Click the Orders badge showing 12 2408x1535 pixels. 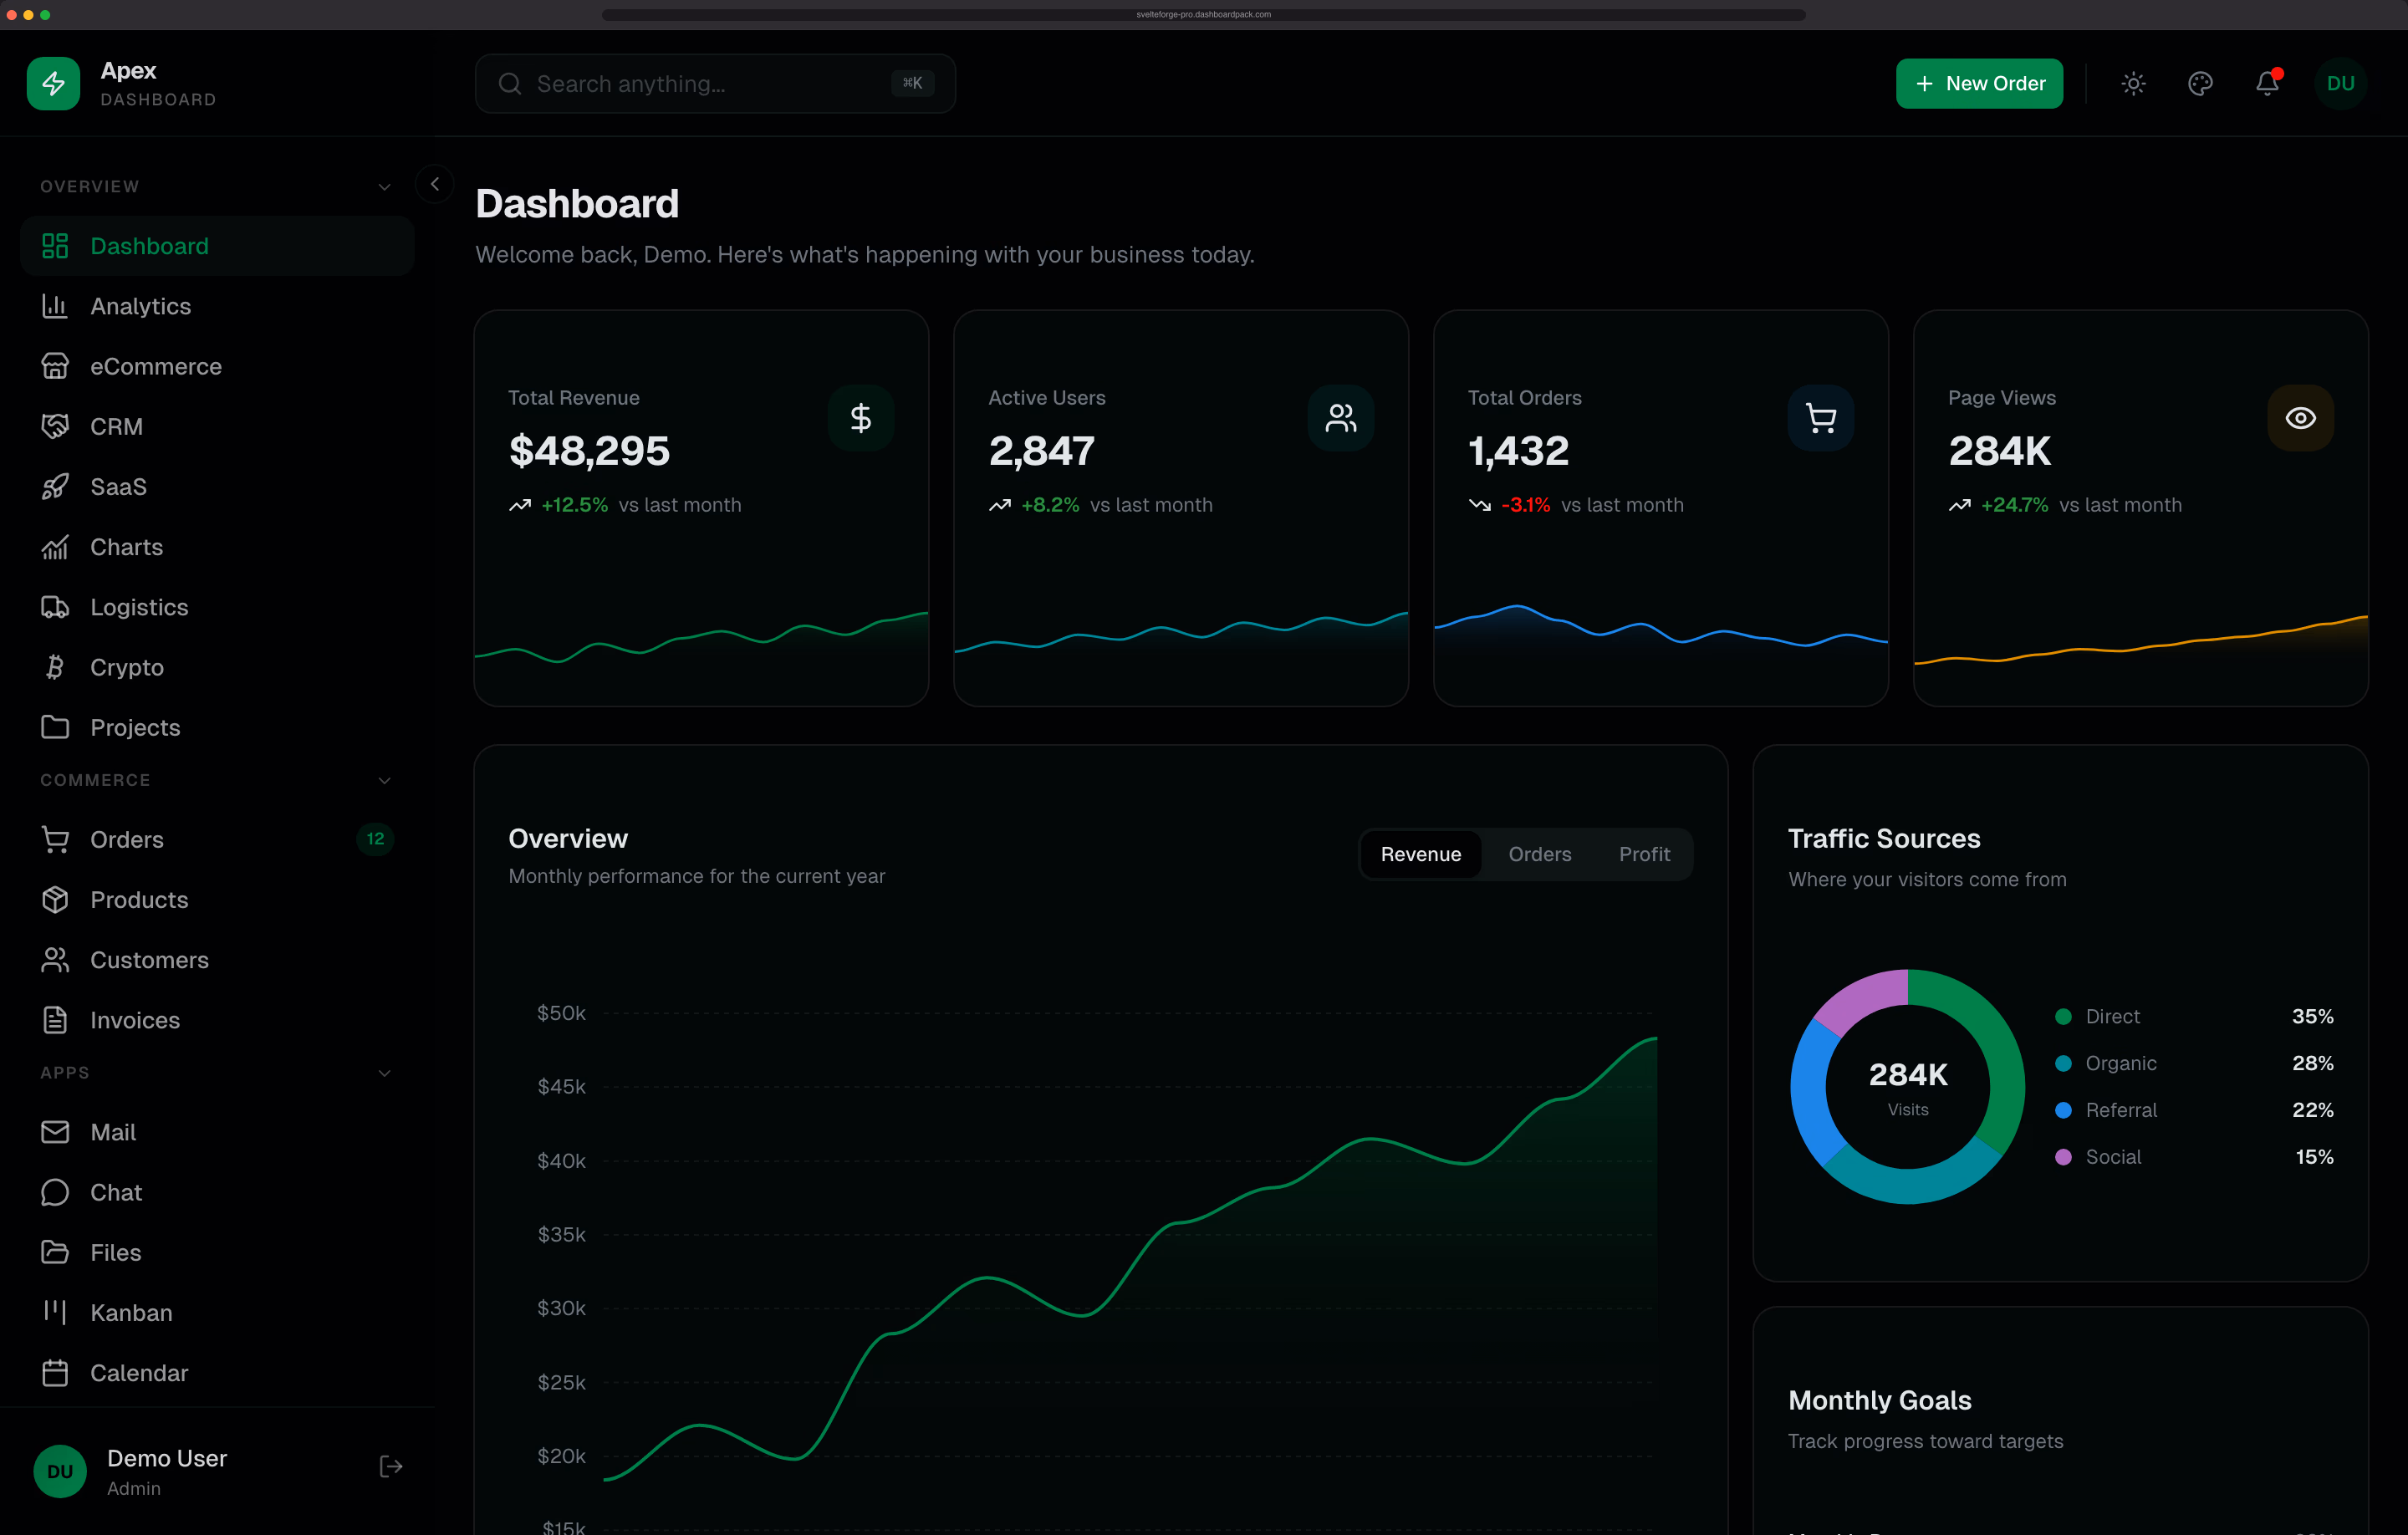click(375, 839)
